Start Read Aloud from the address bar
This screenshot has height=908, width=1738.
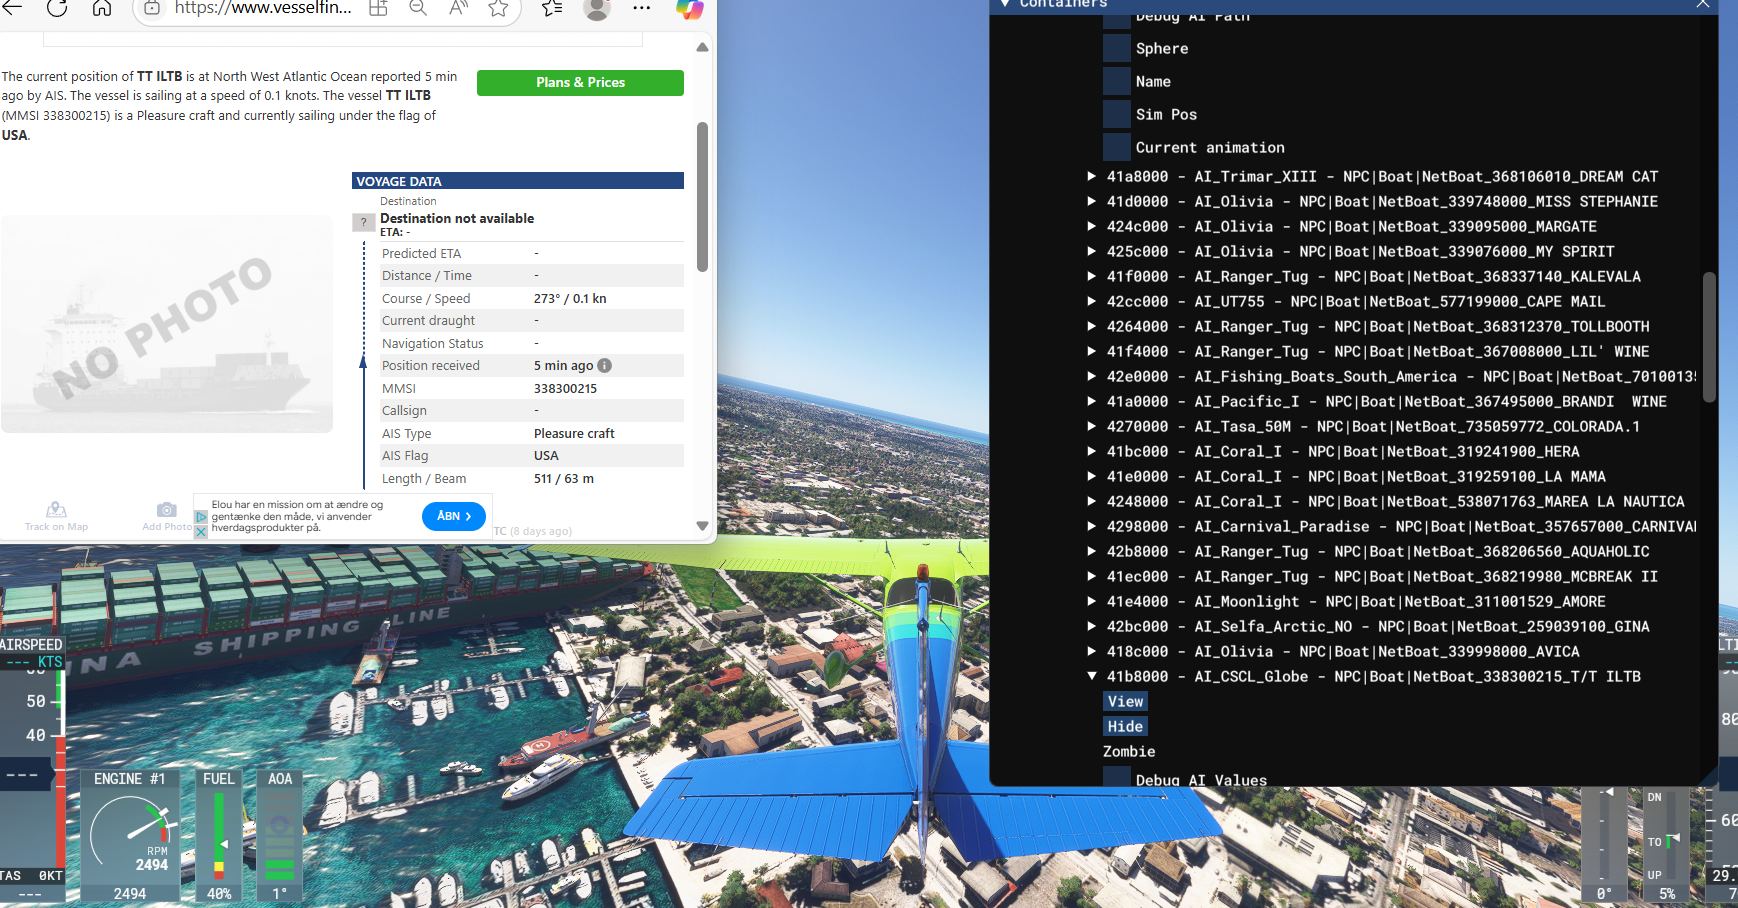coord(458,8)
